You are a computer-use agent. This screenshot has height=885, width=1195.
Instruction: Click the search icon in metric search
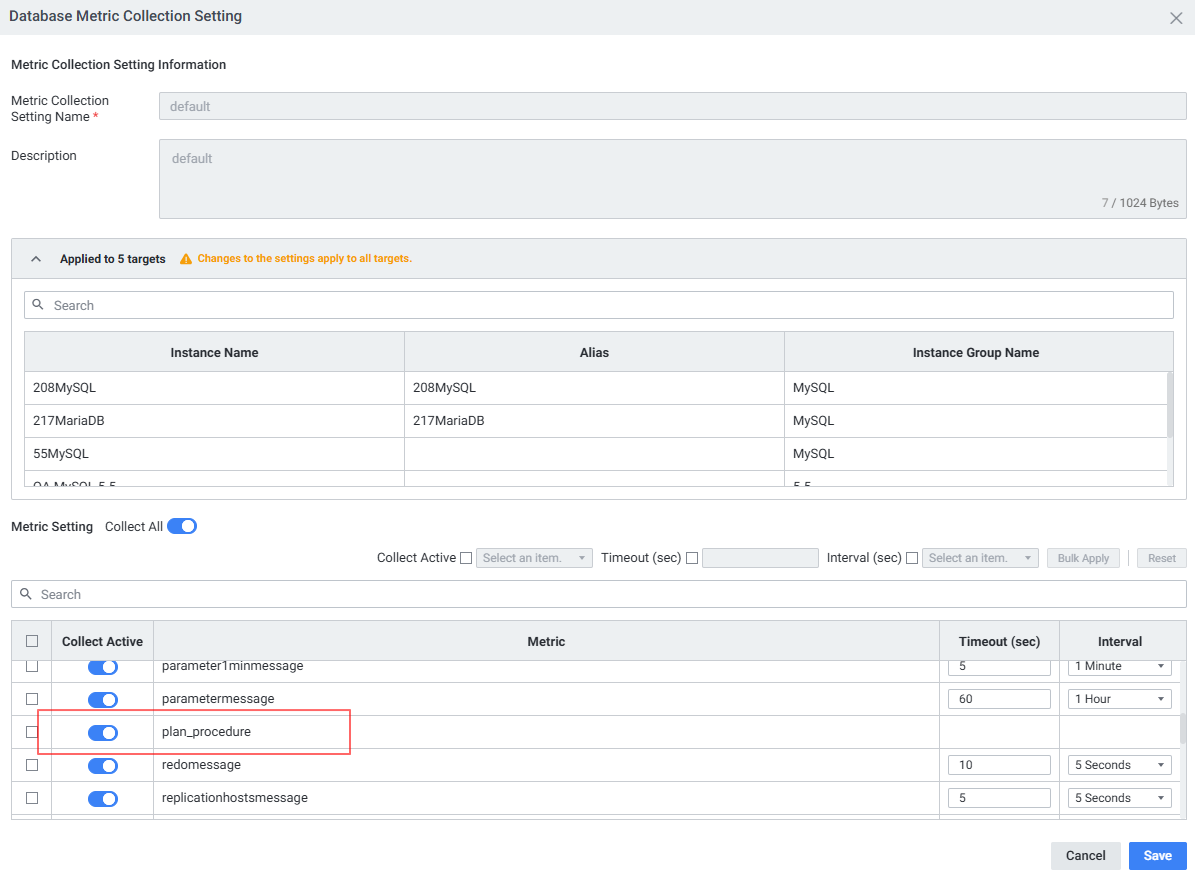click(x=26, y=594)
